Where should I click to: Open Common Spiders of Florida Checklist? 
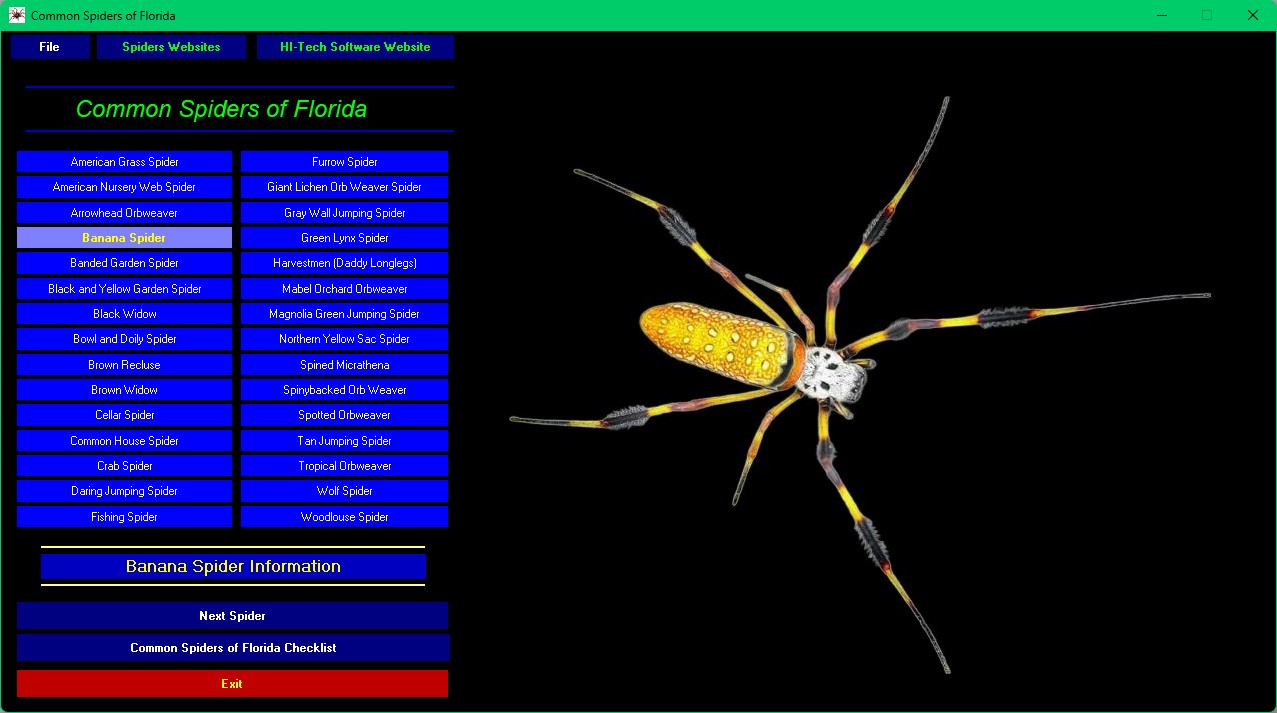(x=232, y=648)
